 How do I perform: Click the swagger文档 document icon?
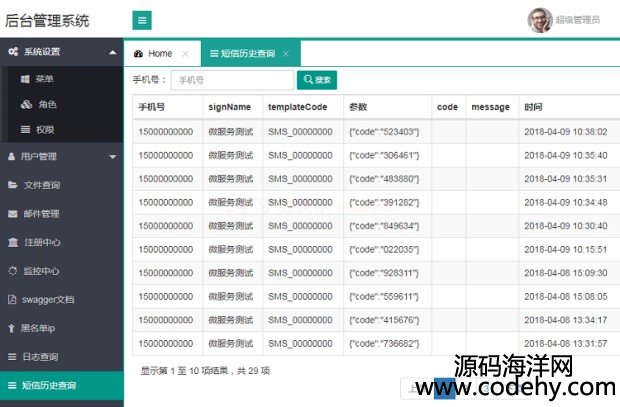click(12, 299)
